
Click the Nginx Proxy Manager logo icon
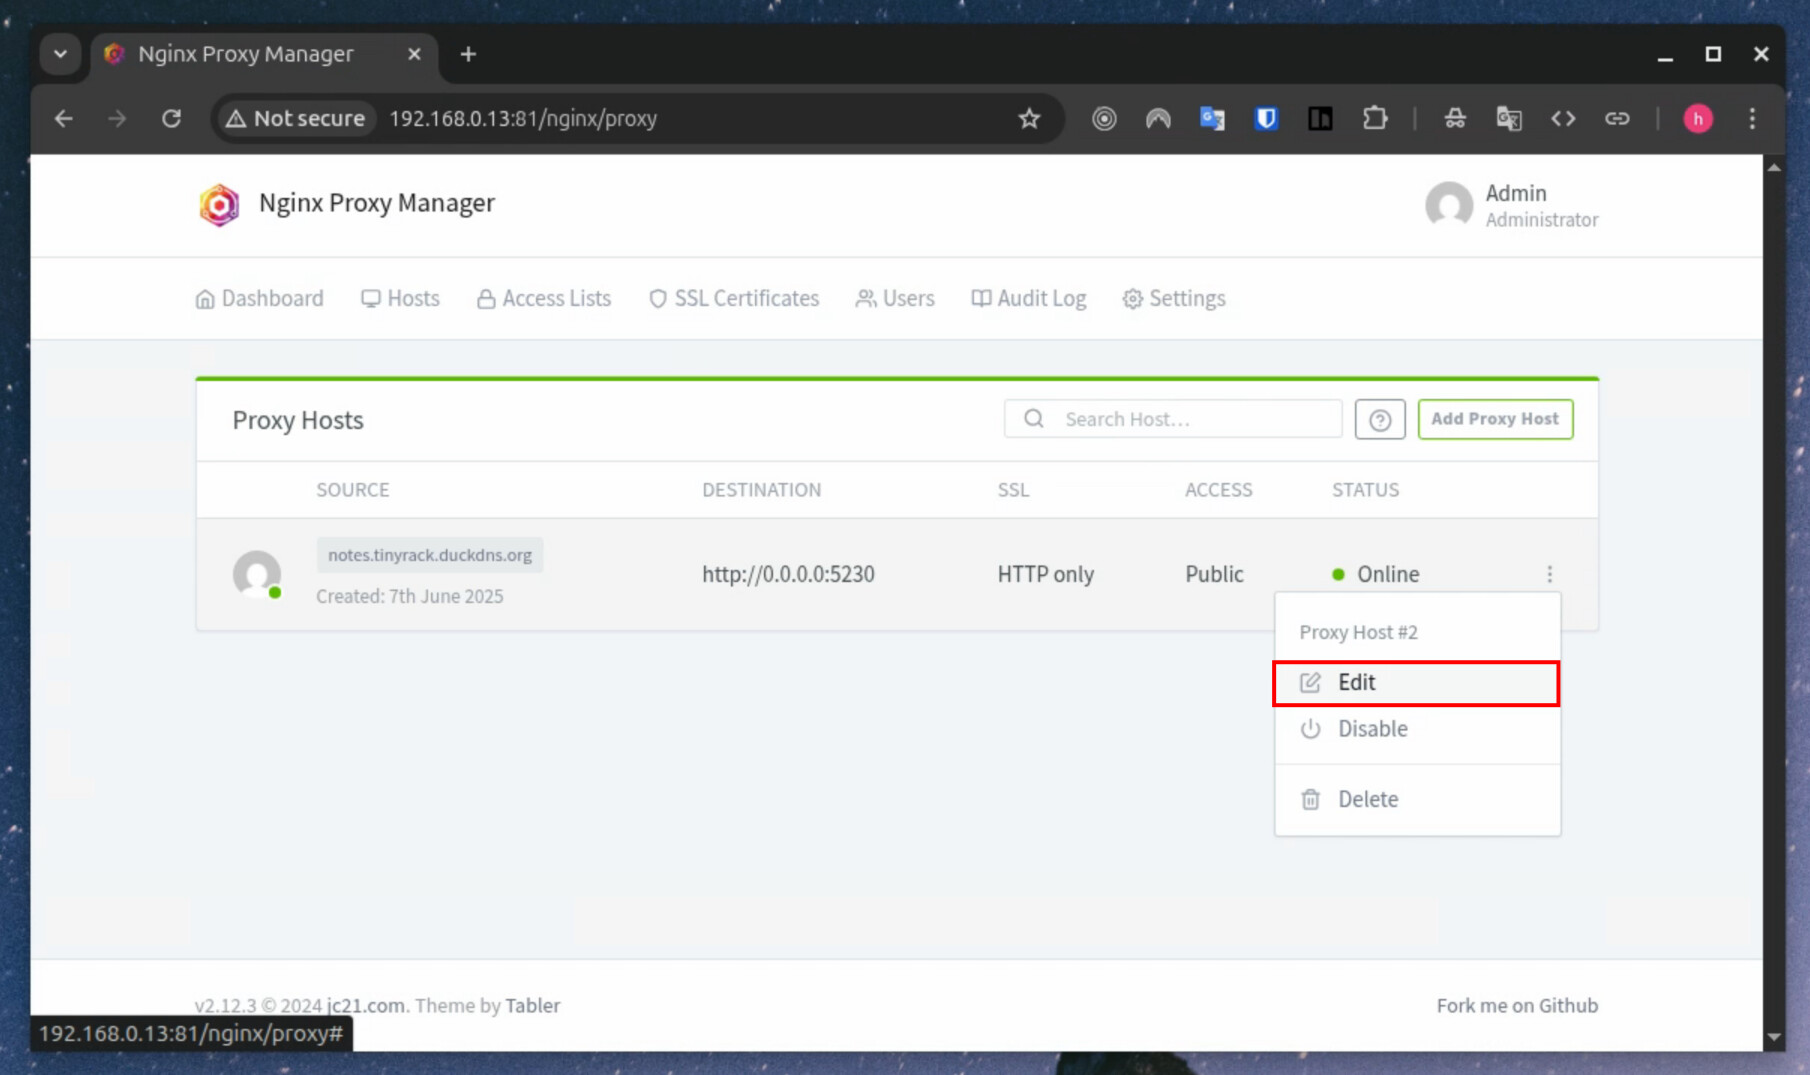[x=219, y=204]
